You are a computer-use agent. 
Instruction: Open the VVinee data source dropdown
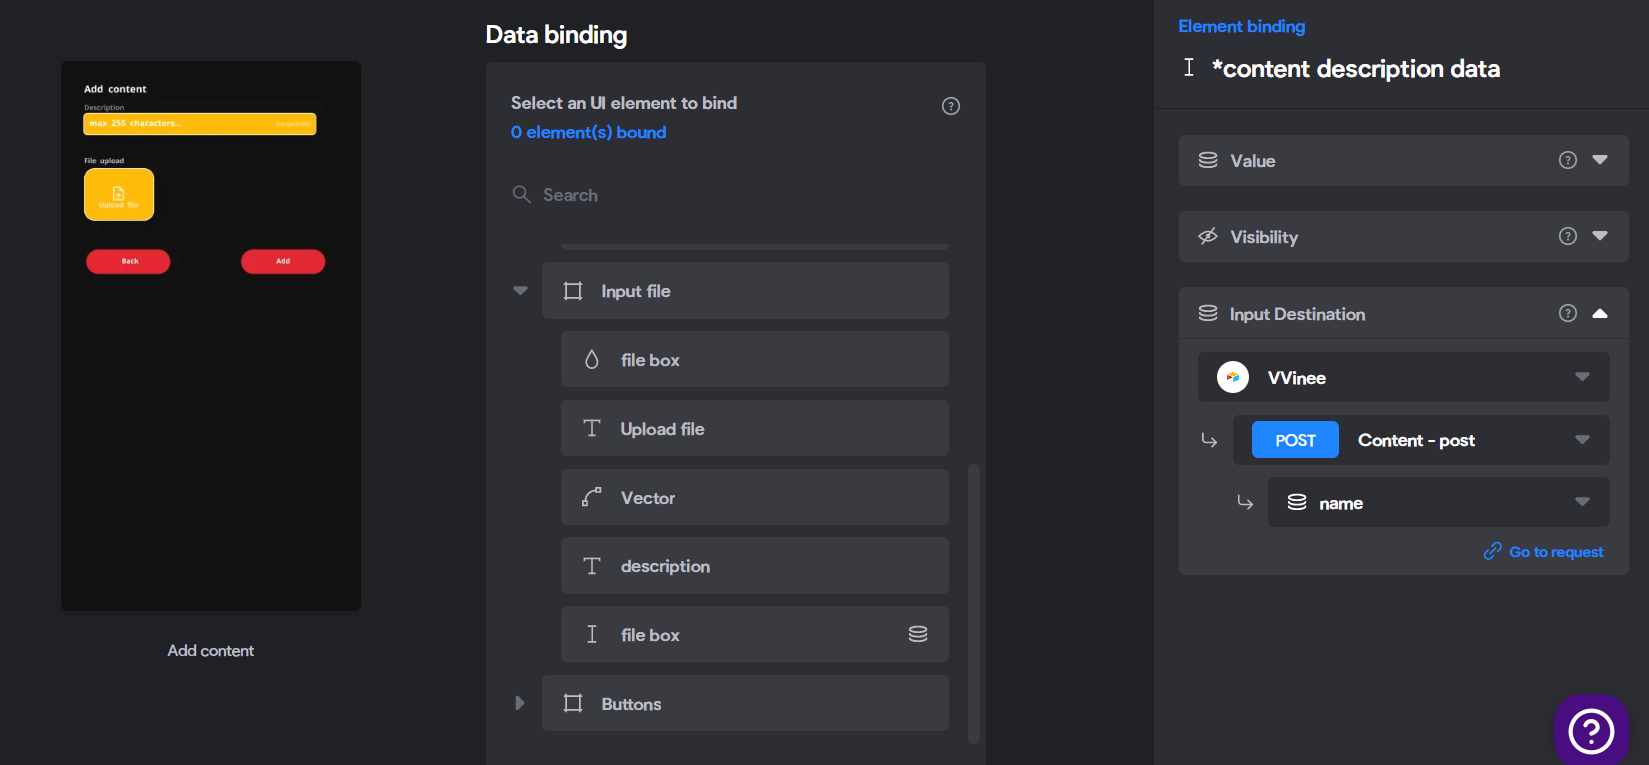[1404, 377]
